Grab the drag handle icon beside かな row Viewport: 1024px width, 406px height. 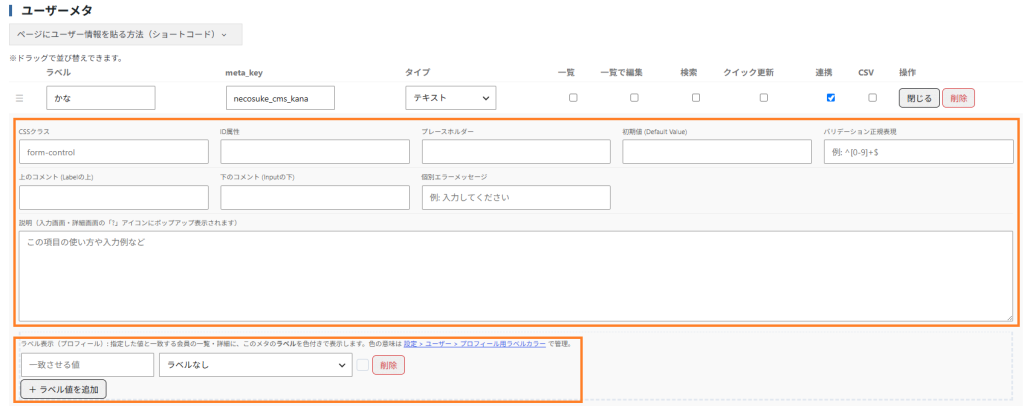tap(19, 98)
